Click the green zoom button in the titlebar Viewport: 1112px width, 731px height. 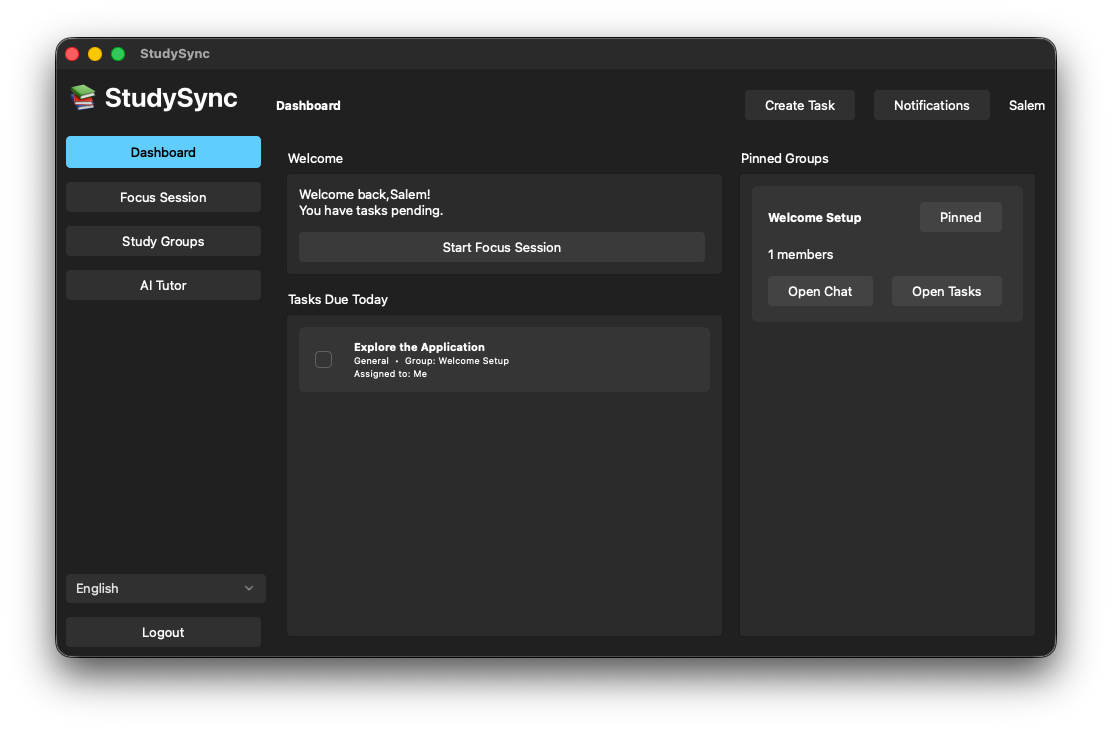[117, 54]
